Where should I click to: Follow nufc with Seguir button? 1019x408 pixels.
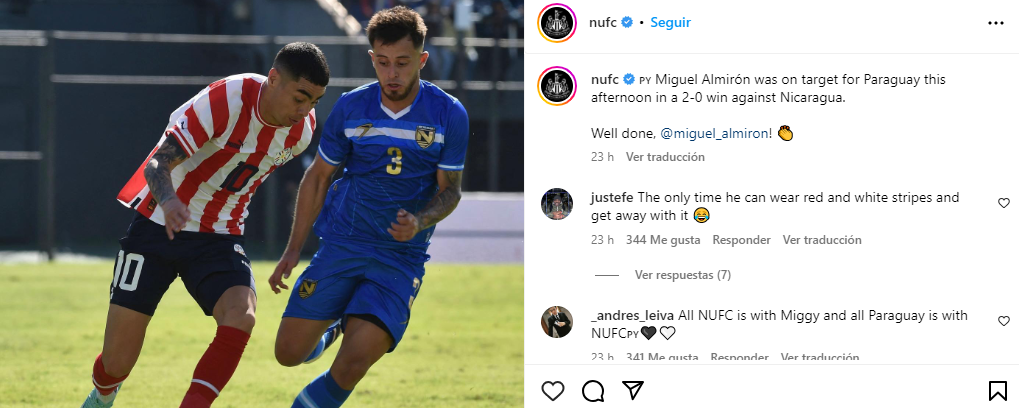670,22
